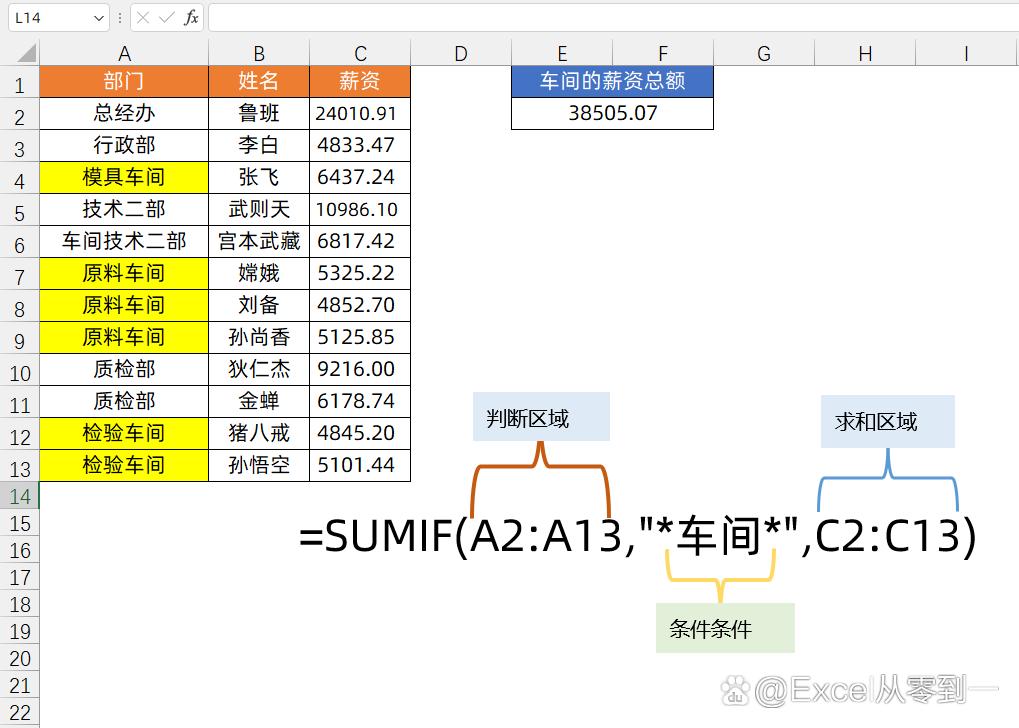
Task: Click the 总经办 cell
Action: pyautogui.click(x=124, y=113)
